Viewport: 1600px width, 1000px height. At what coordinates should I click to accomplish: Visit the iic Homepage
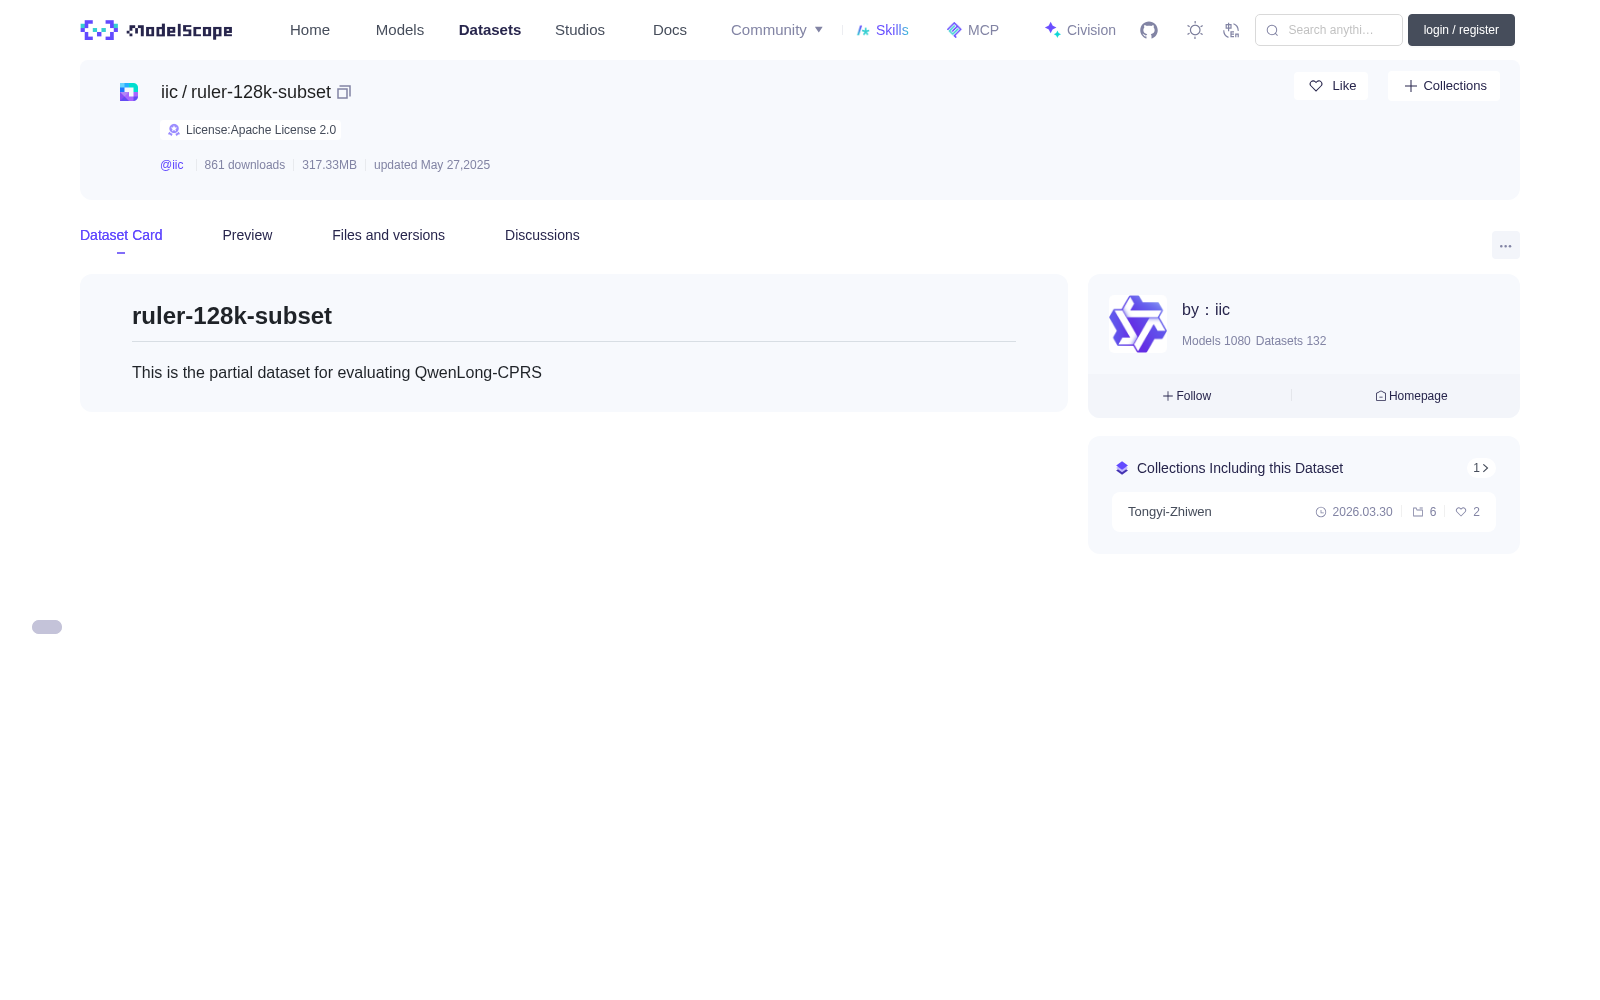pyautogui.click(x=1411, y=396)
